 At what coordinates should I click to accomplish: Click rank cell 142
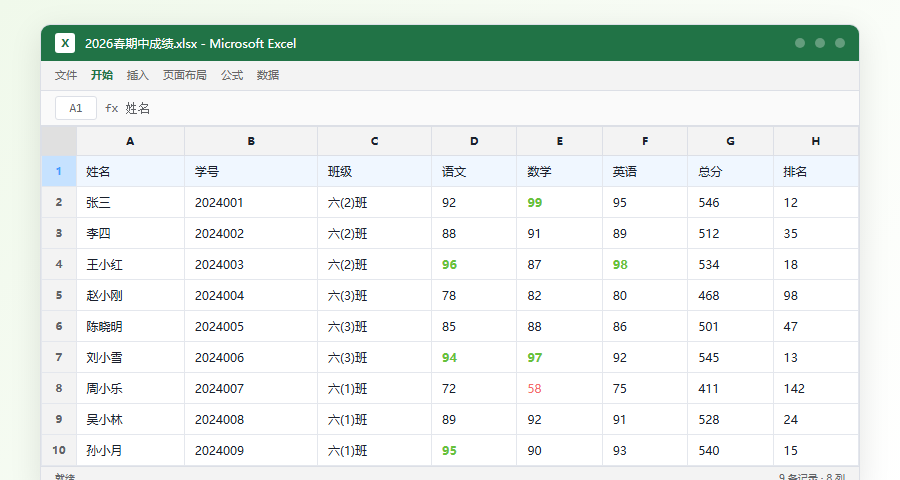[816, 388]
